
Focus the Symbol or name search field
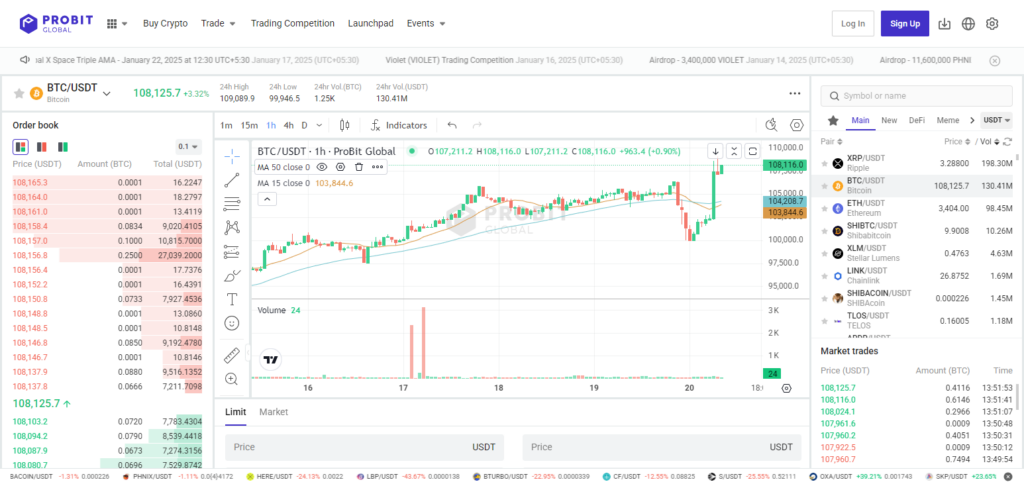tap(916, 95)
